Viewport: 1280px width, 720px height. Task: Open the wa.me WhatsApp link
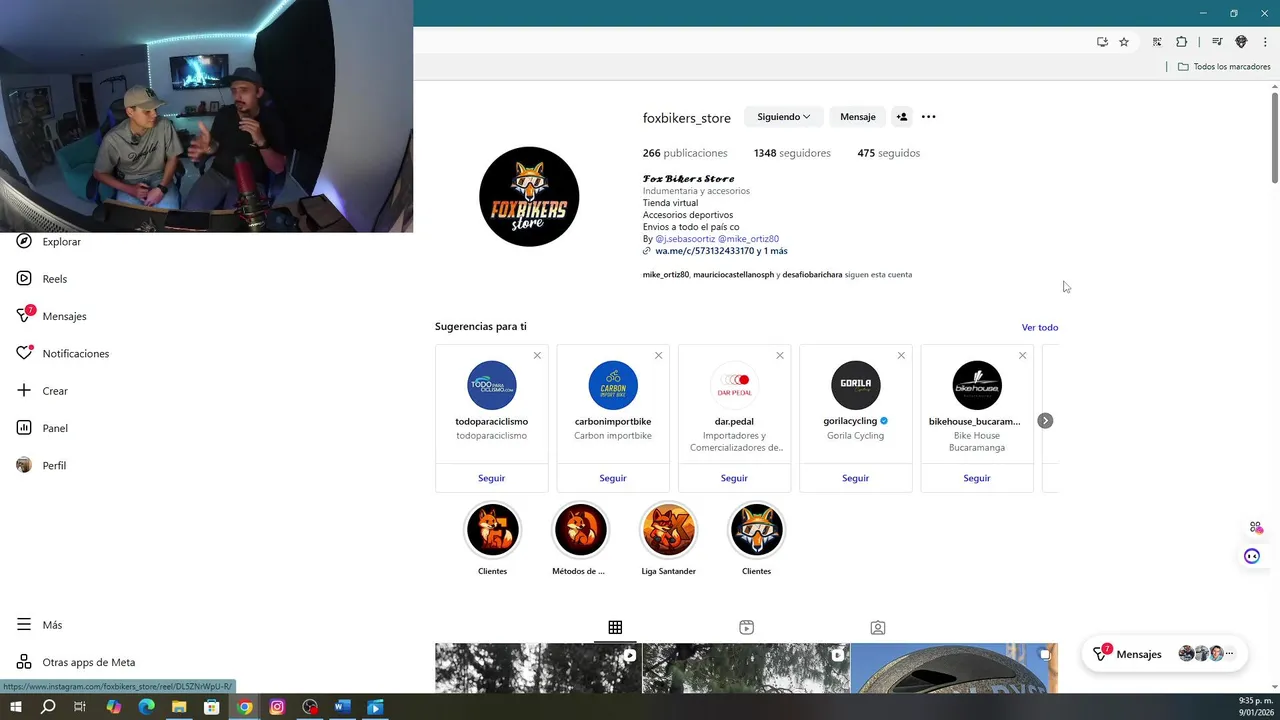(715, 251)
